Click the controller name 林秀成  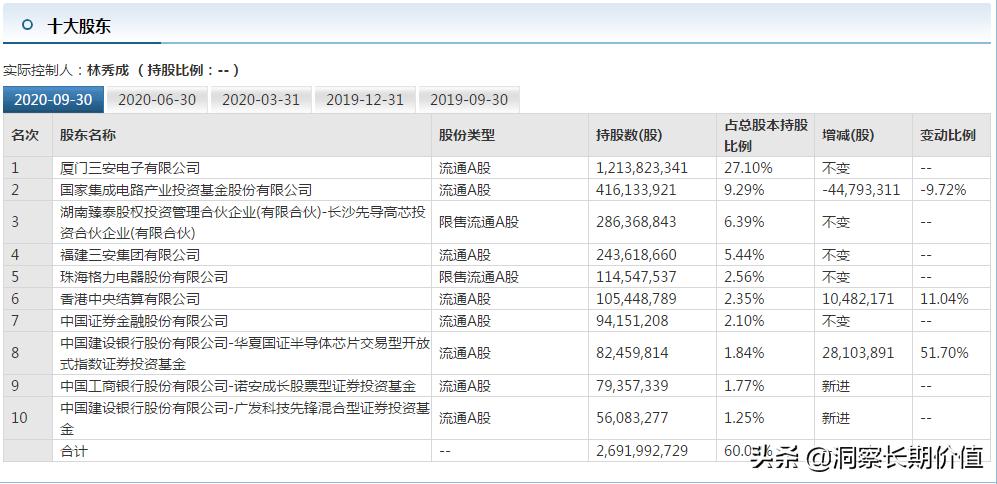(x=107, y=70)
